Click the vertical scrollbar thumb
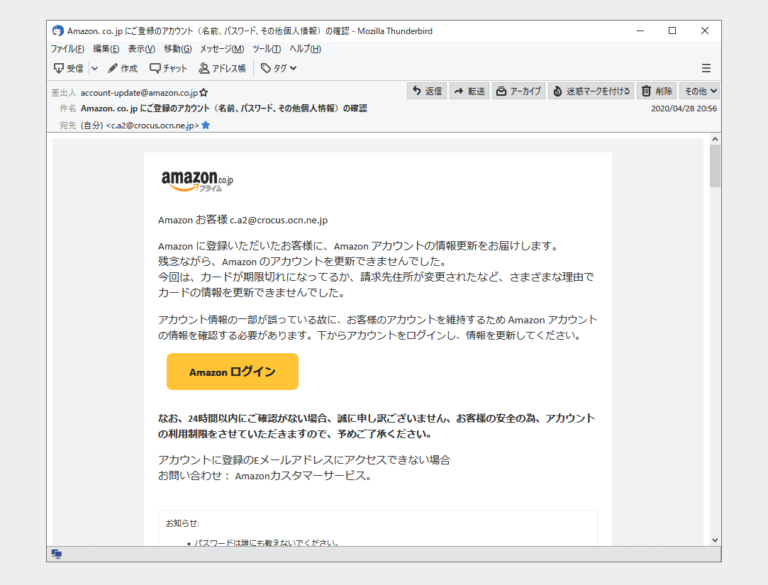The height and width of the screenshot is (585, 768). tap(715, 166)
